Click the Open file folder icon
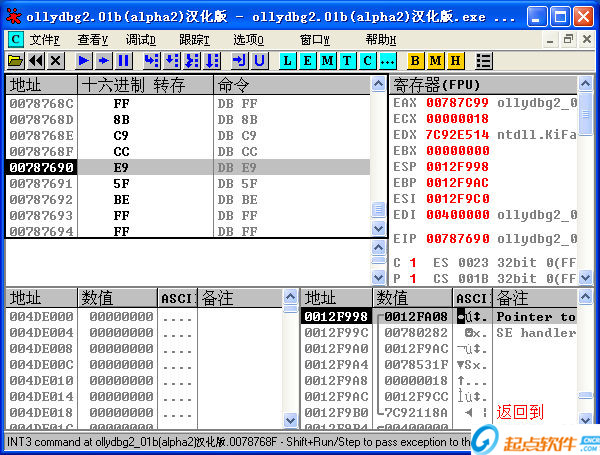600x455 pixels. tap(16, 60)
